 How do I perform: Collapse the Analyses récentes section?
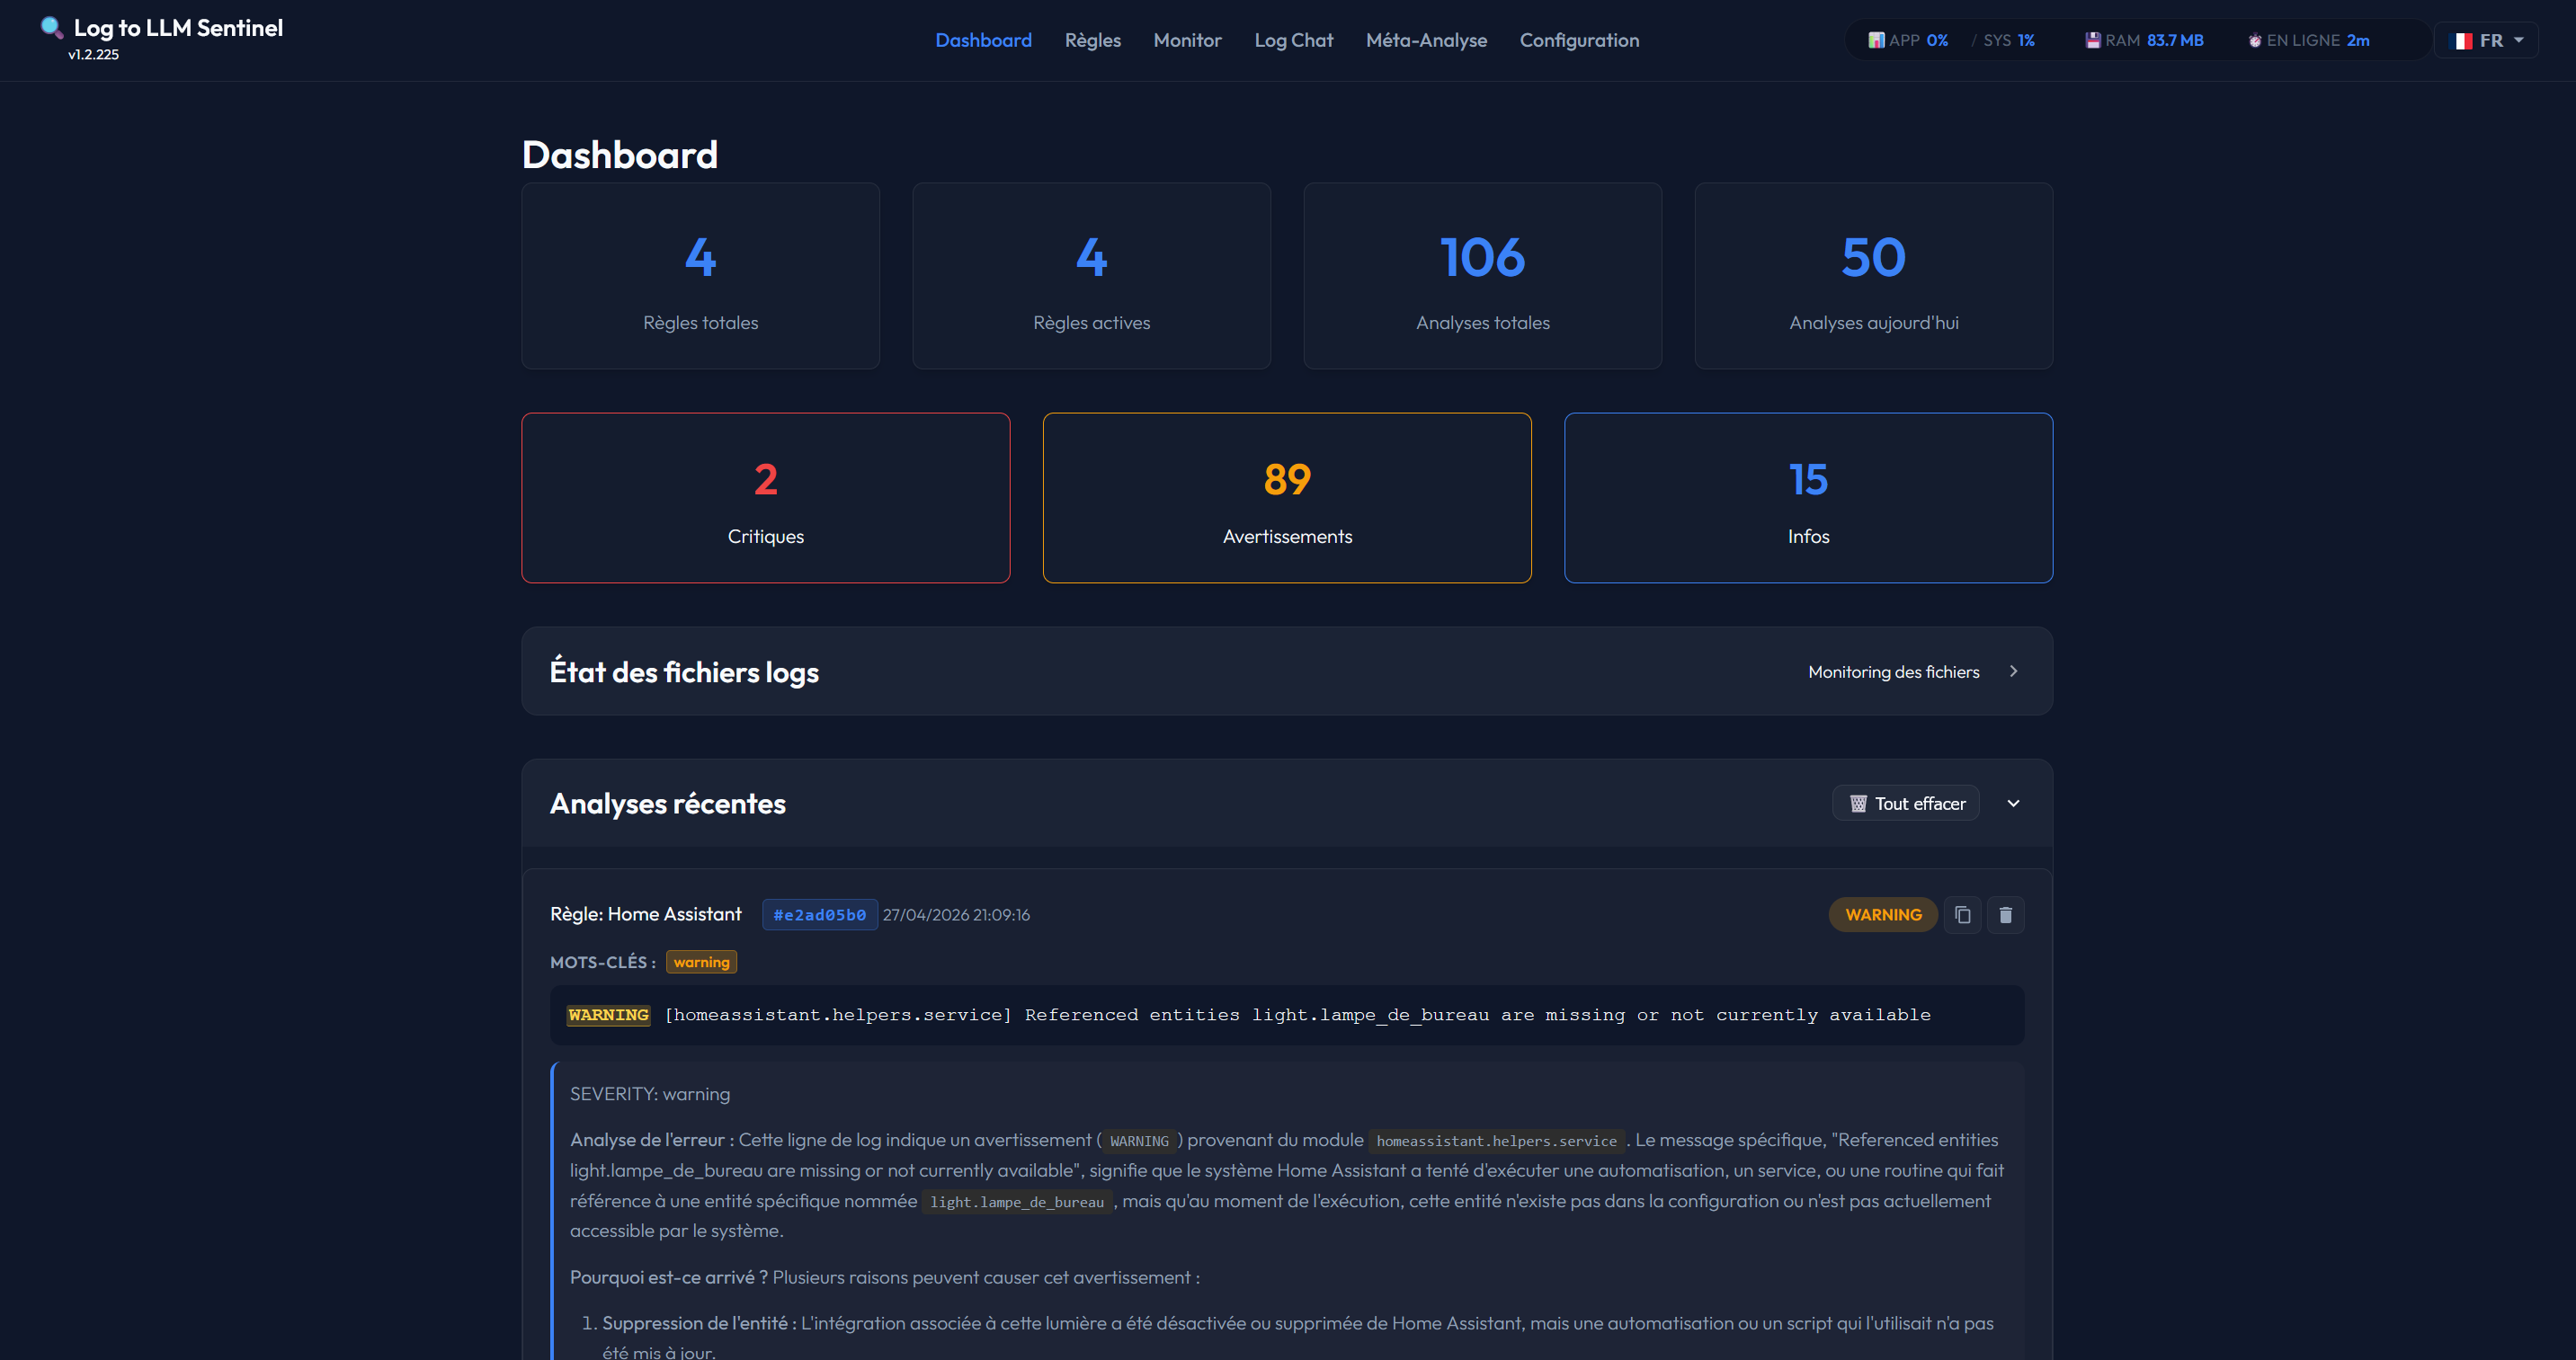coord(2013,803)
